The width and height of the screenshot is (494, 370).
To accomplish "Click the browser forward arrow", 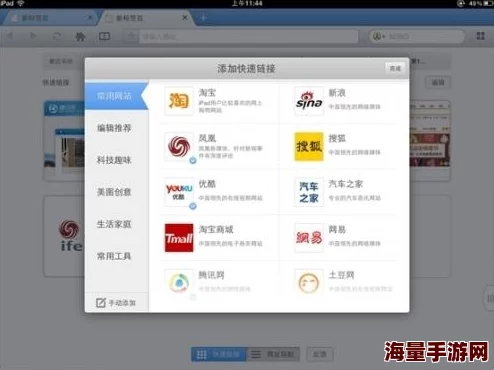I will click(33, 36).
